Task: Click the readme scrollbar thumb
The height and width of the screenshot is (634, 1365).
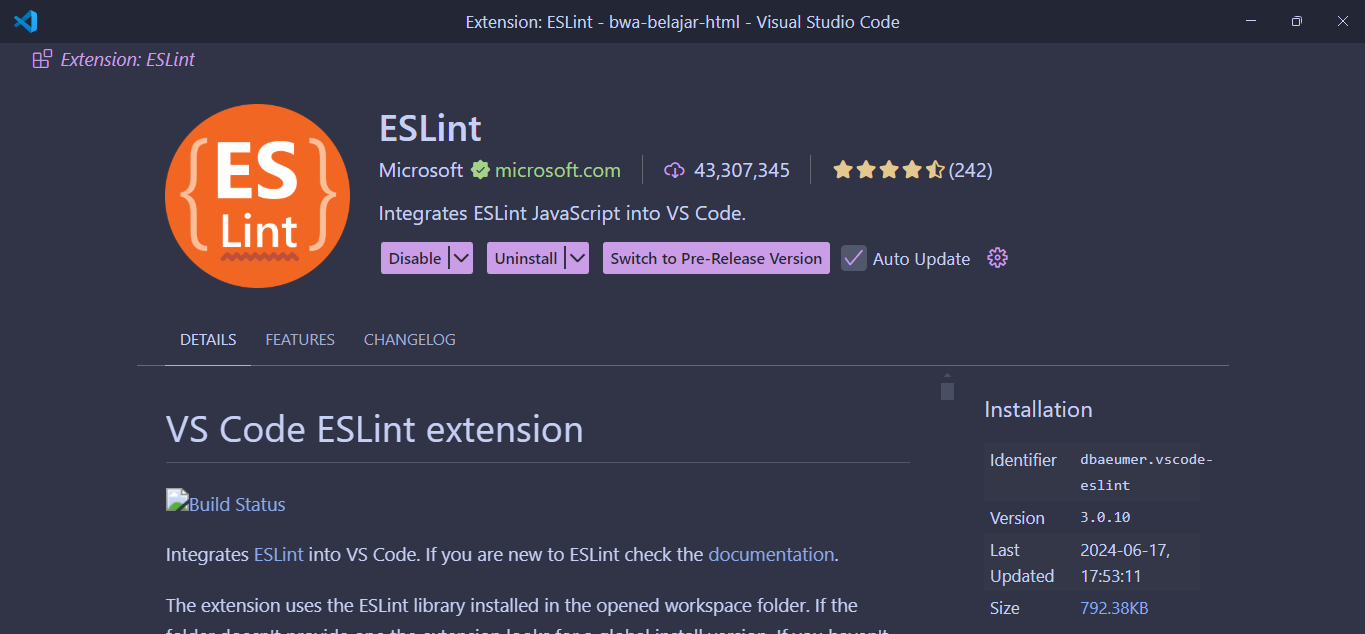Action: coord(947,390)
